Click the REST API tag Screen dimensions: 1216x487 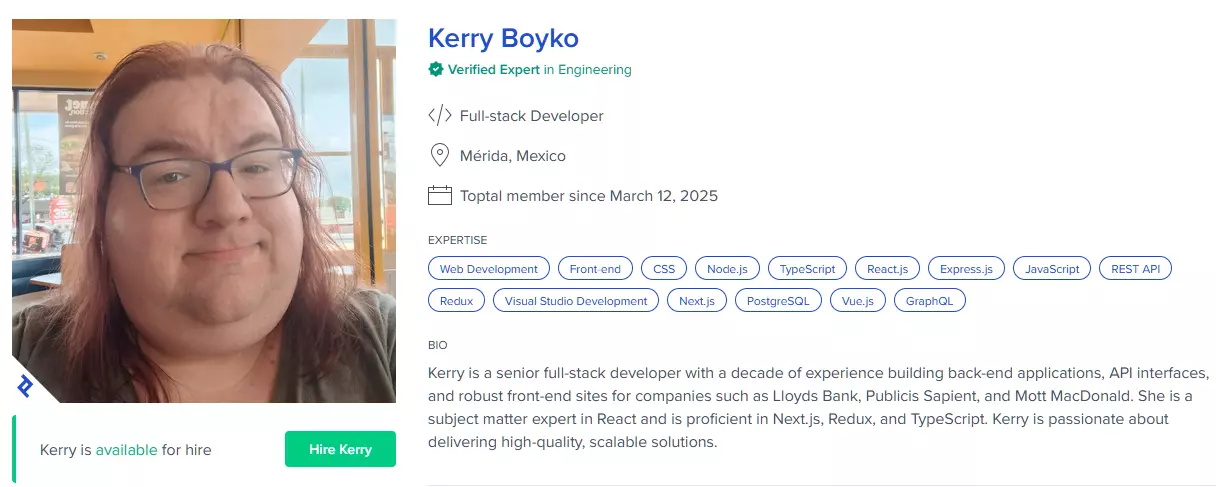[1134, 269]
